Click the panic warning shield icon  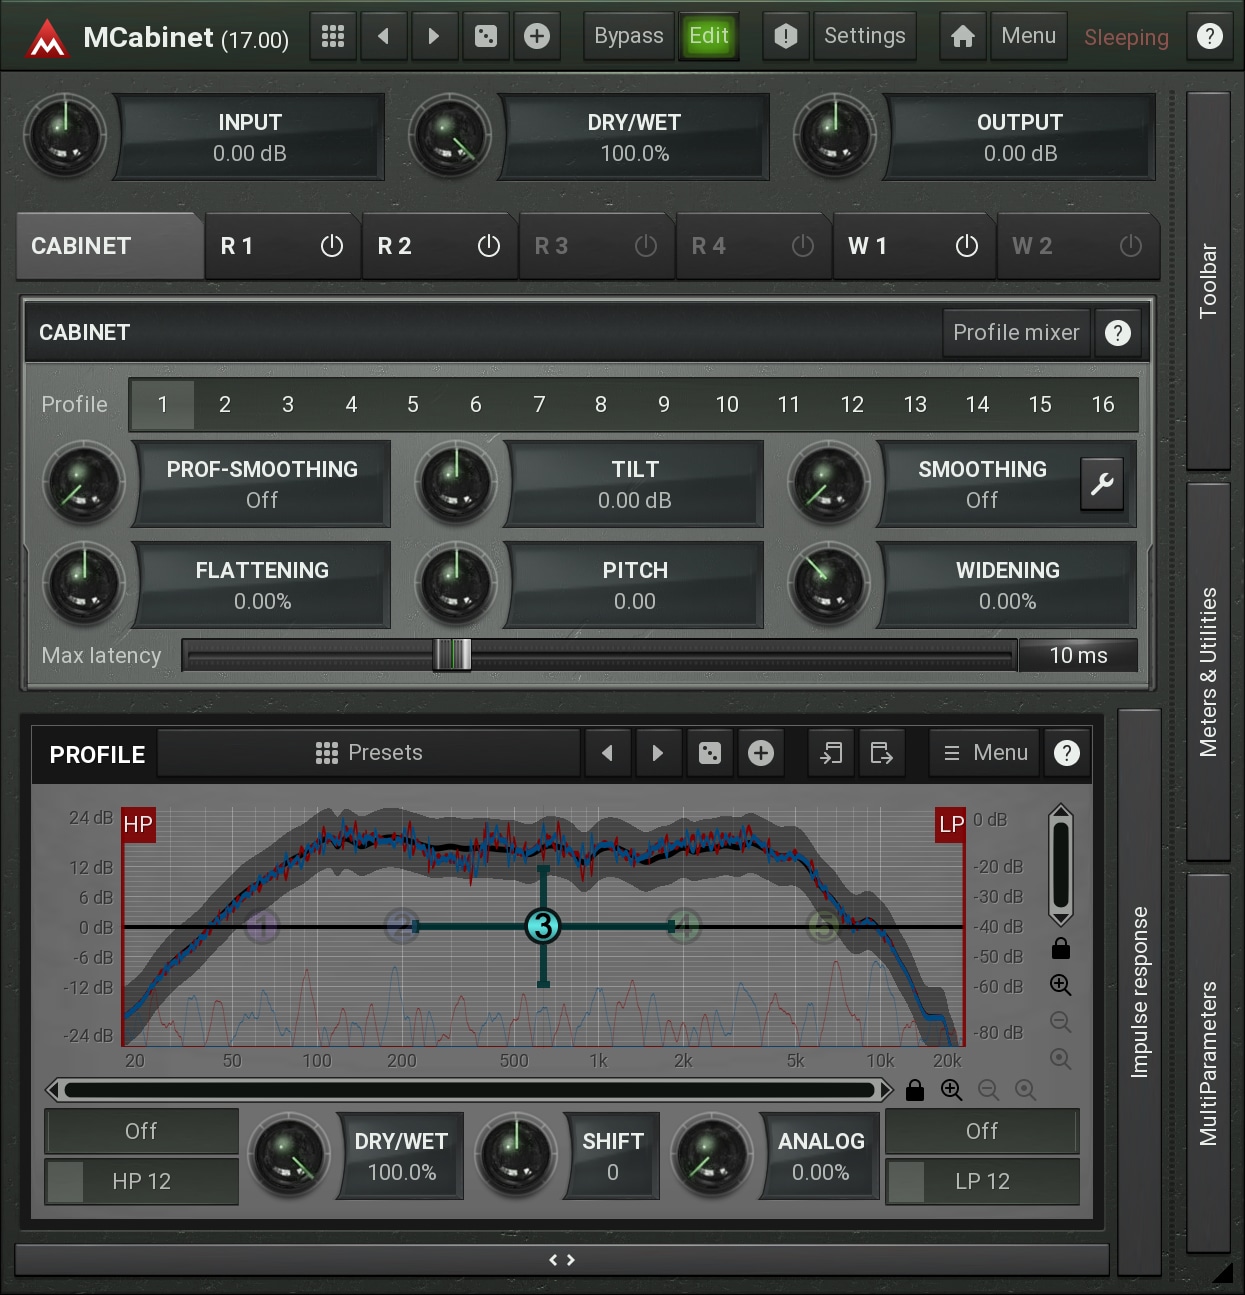[786, 37]
